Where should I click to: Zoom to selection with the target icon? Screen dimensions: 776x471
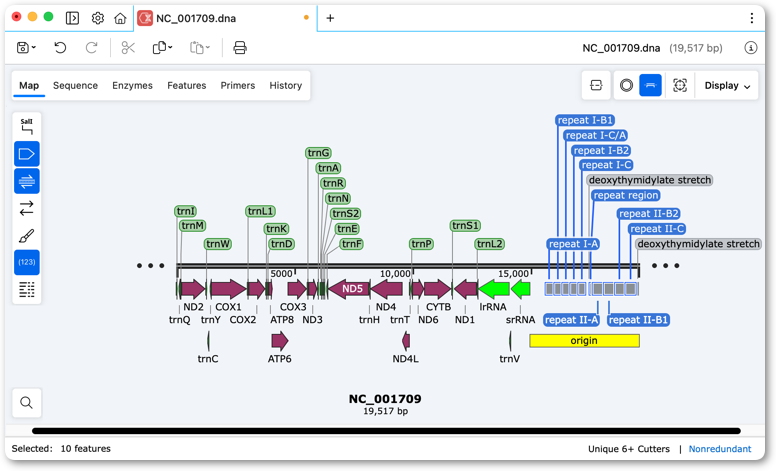680,86
